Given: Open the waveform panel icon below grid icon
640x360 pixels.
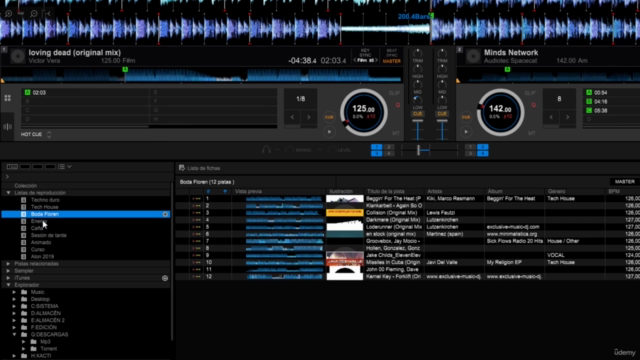Looking at the screenshot, I should [x=7, y=127].
